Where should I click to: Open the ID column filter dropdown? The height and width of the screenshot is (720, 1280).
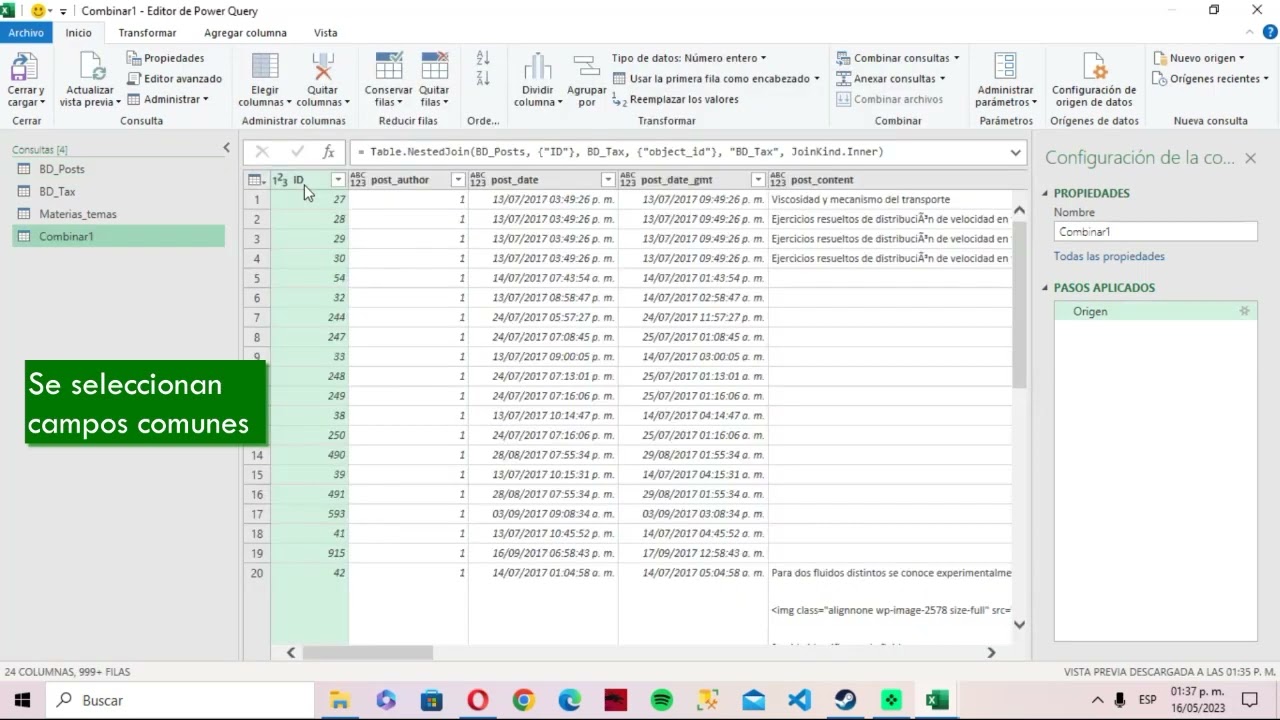pyautogui.click(x=338, y=180)
